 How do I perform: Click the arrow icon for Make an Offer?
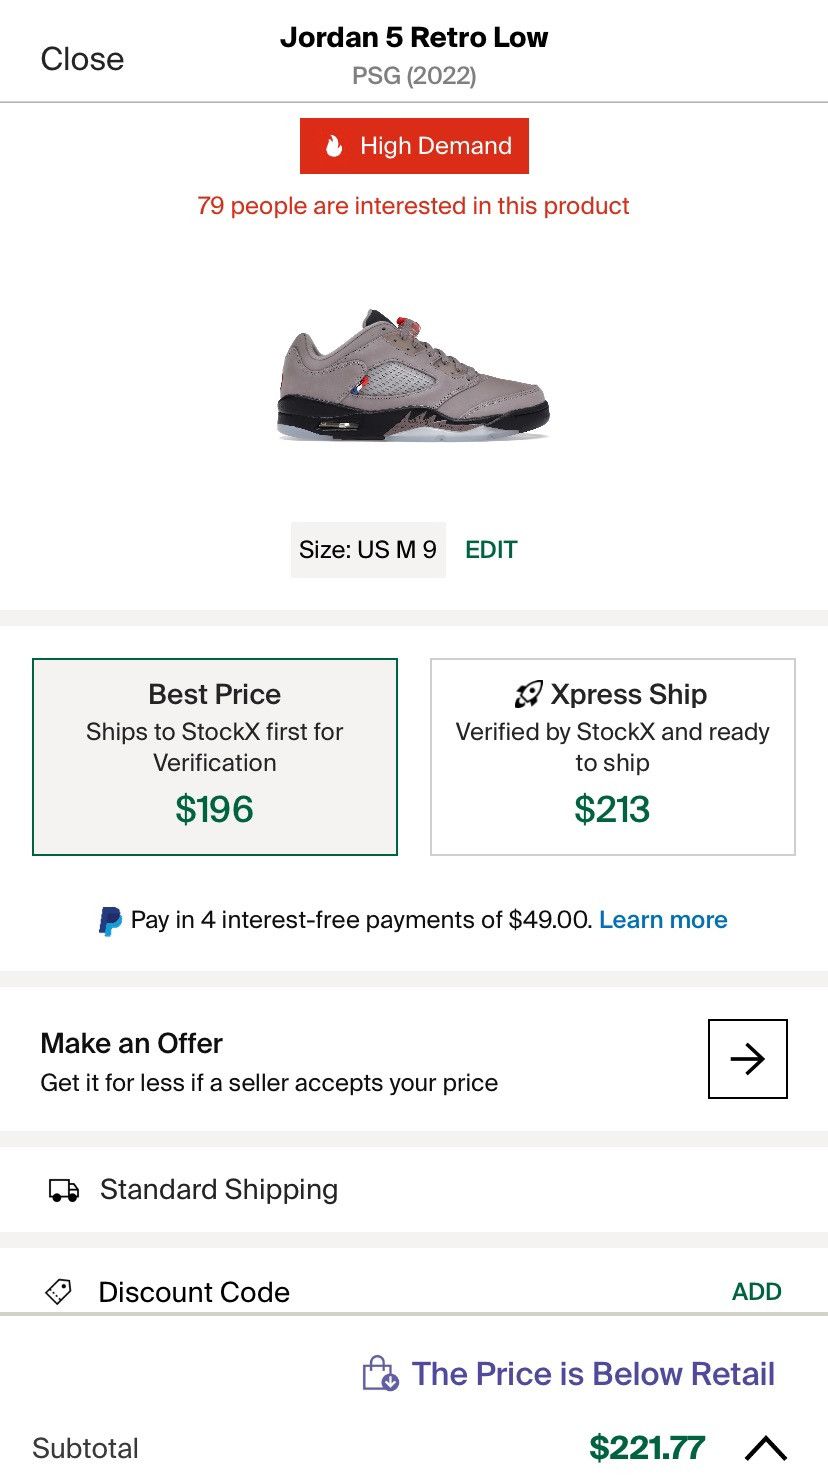click(747, 1059)
